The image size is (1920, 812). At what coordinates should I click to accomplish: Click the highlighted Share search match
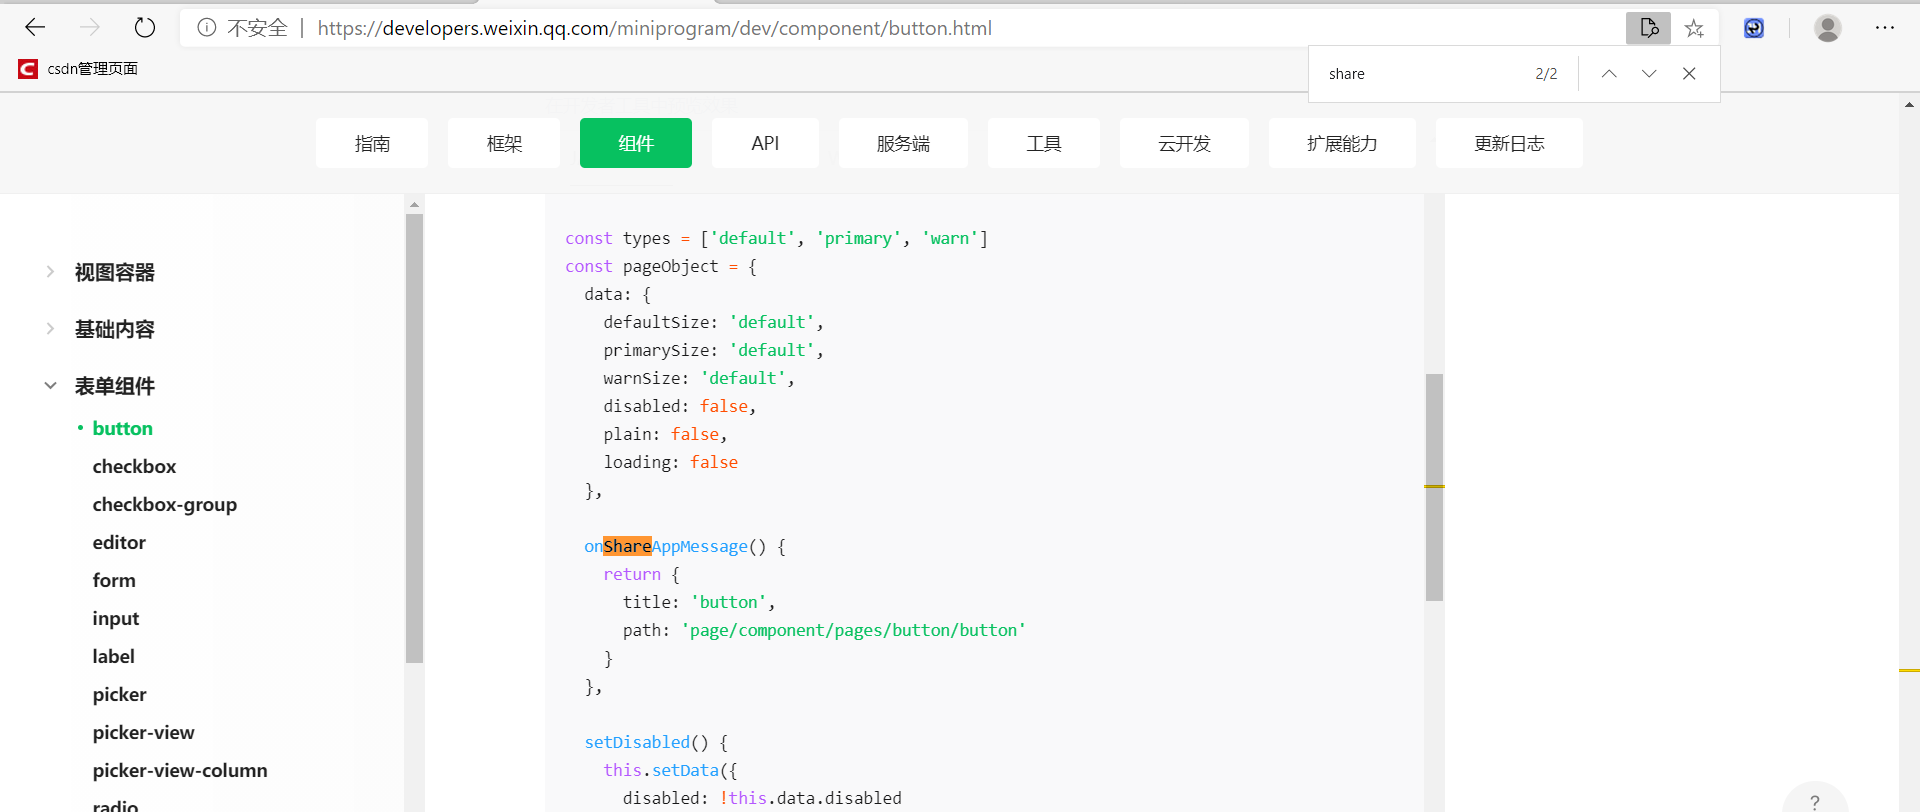(x=627, y=546)
